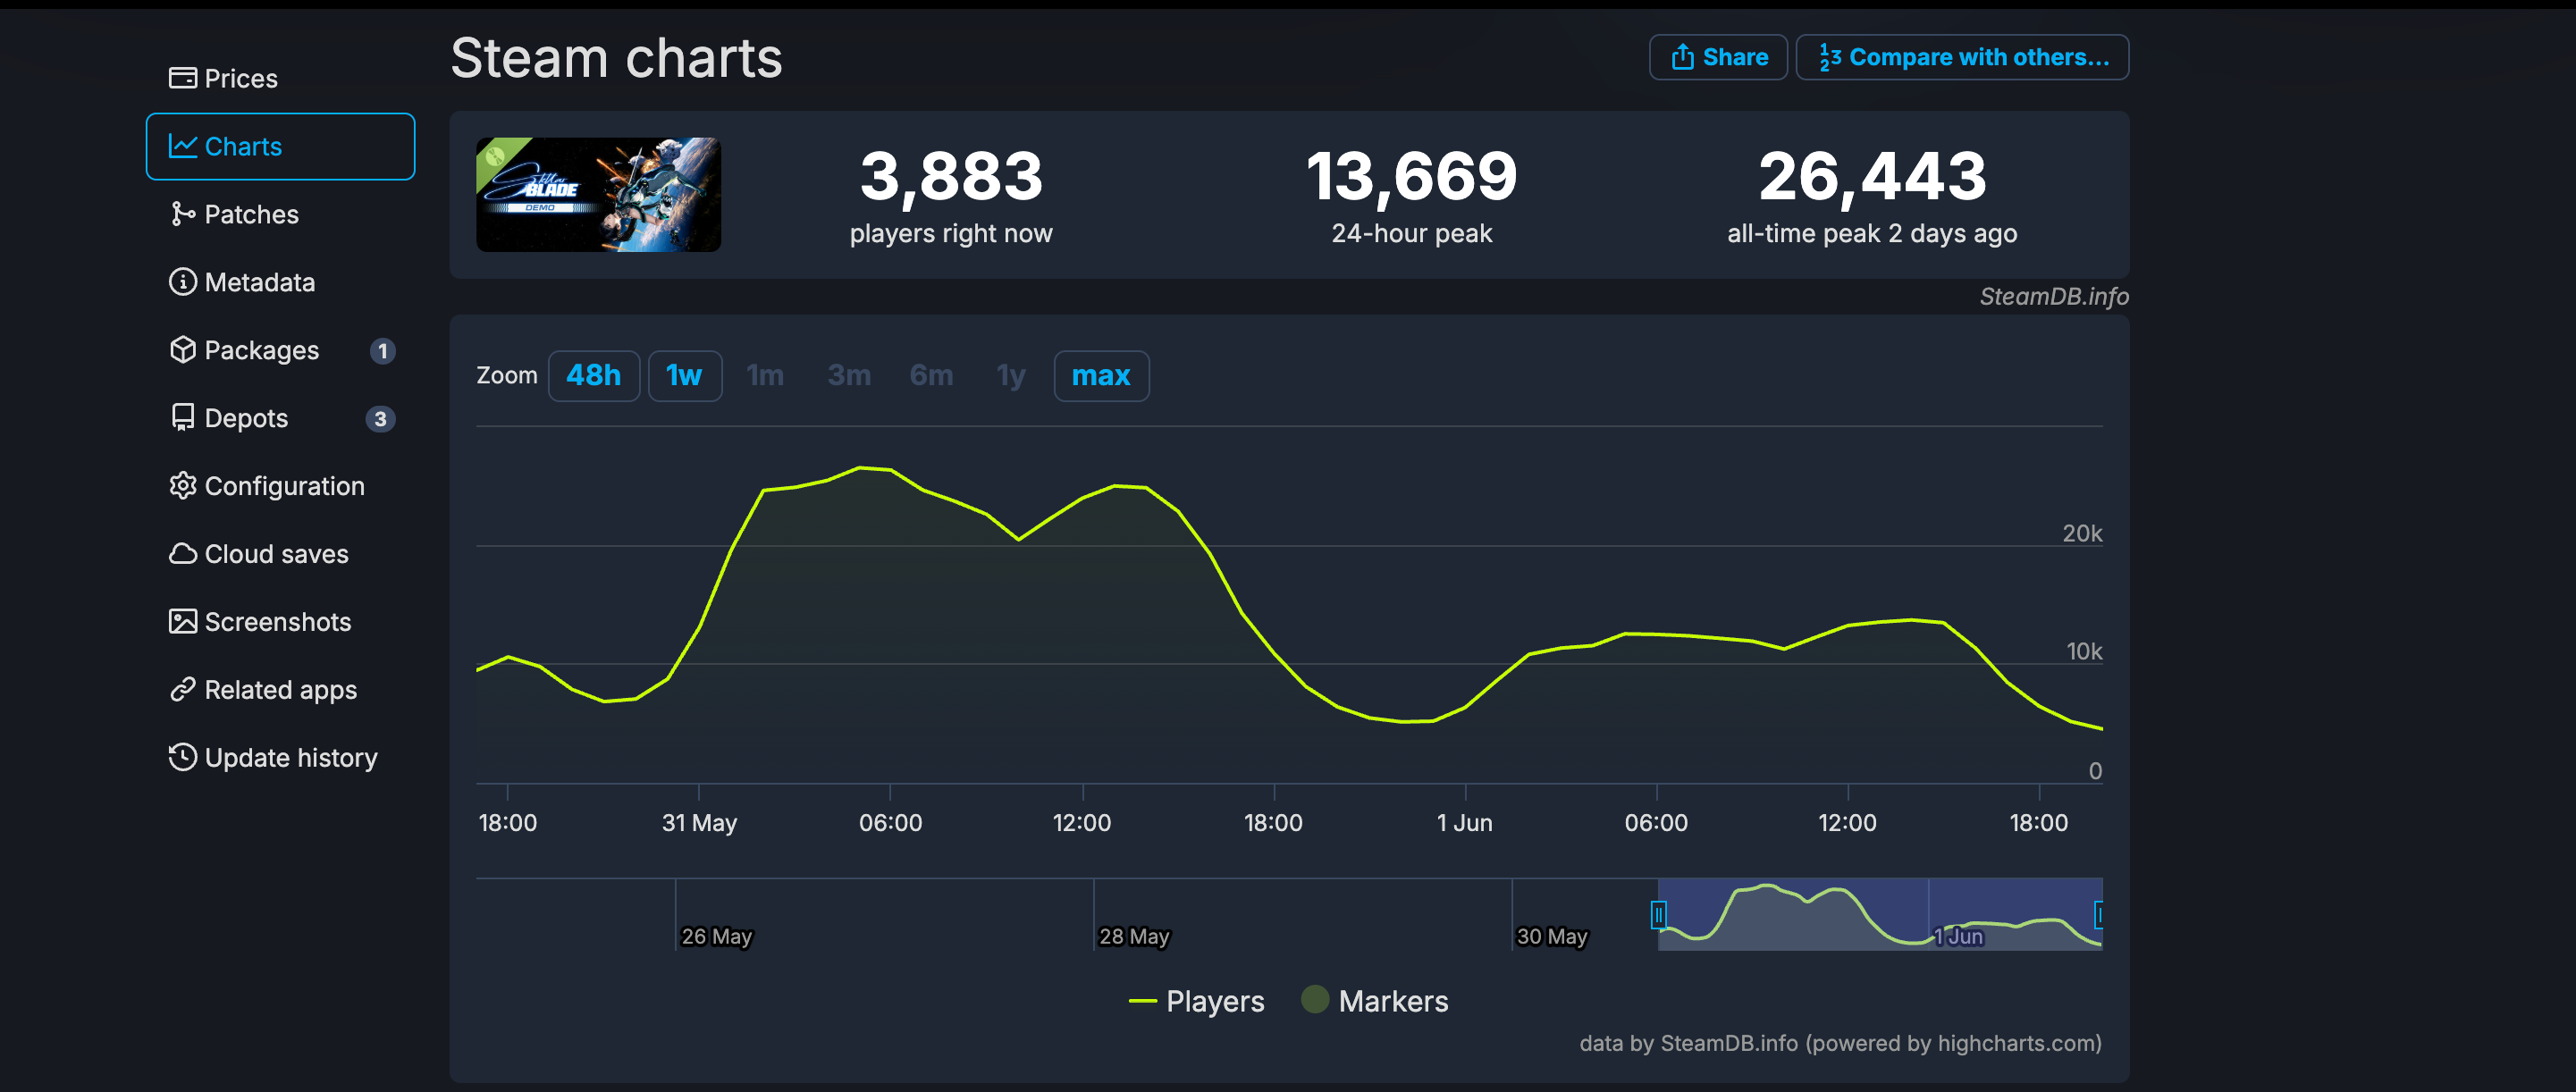Toggle the Players series in legend
The width and height of the screenshot is (2576, 1092).
[x=1215, y=1001]
